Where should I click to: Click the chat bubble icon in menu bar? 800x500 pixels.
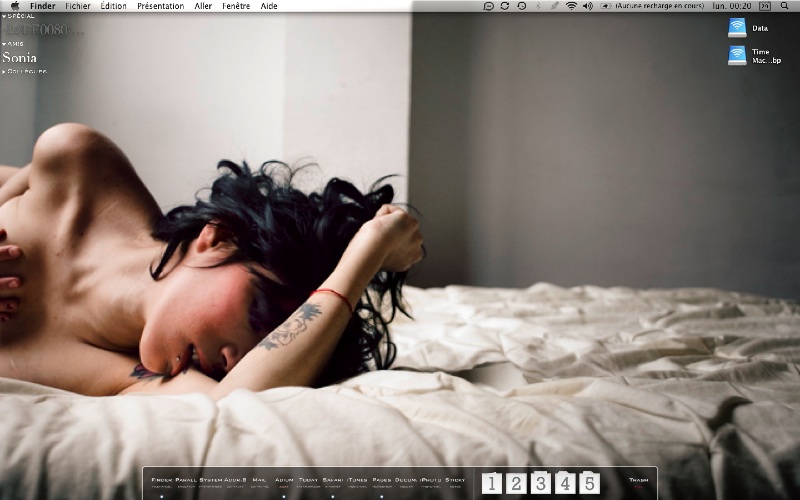click(488, 6)
